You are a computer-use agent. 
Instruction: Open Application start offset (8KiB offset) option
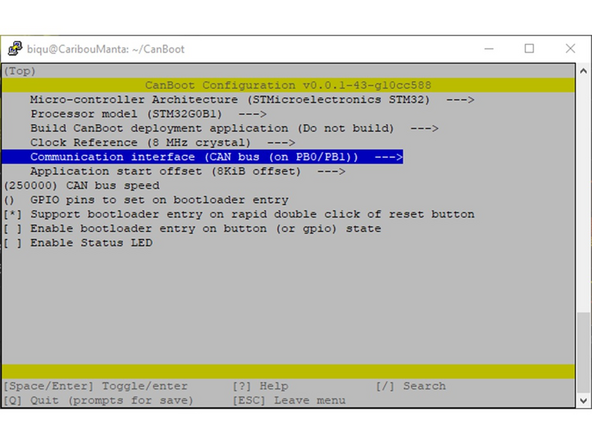click(188, 171)
